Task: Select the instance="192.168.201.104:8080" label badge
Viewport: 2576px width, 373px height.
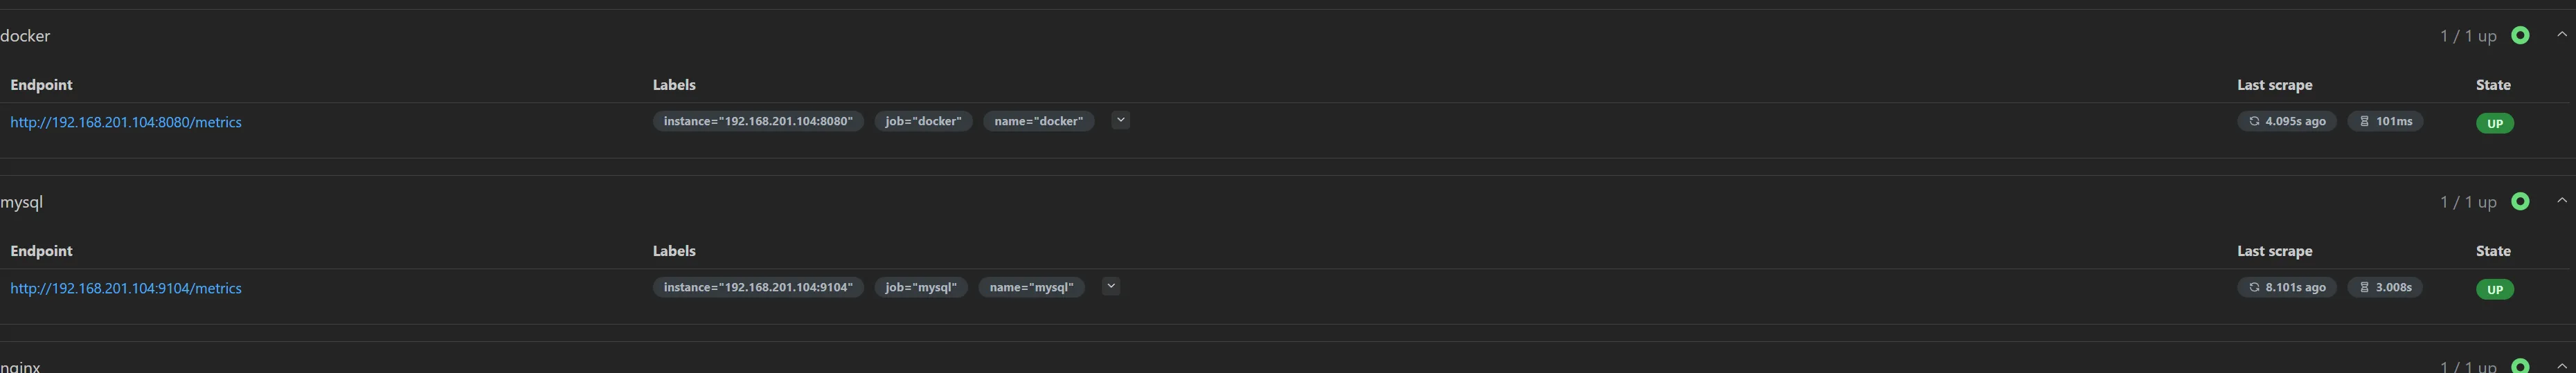Action: (x=758, y=121)
